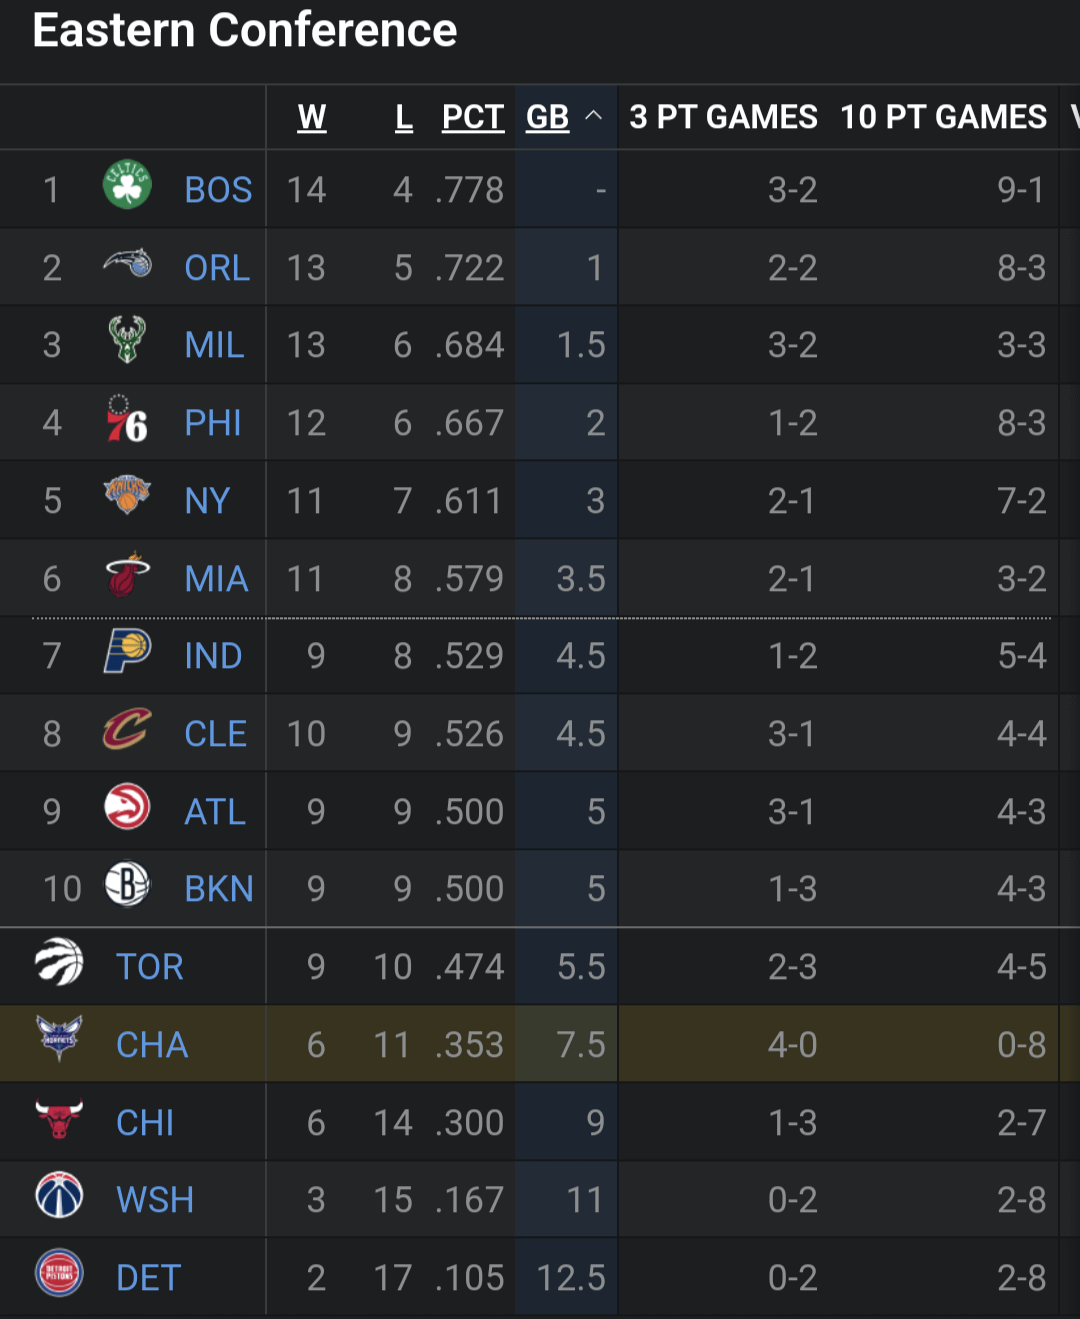1080x1319 pixels.
Task: Open the BKN team link
Action: tap(219, 889)
